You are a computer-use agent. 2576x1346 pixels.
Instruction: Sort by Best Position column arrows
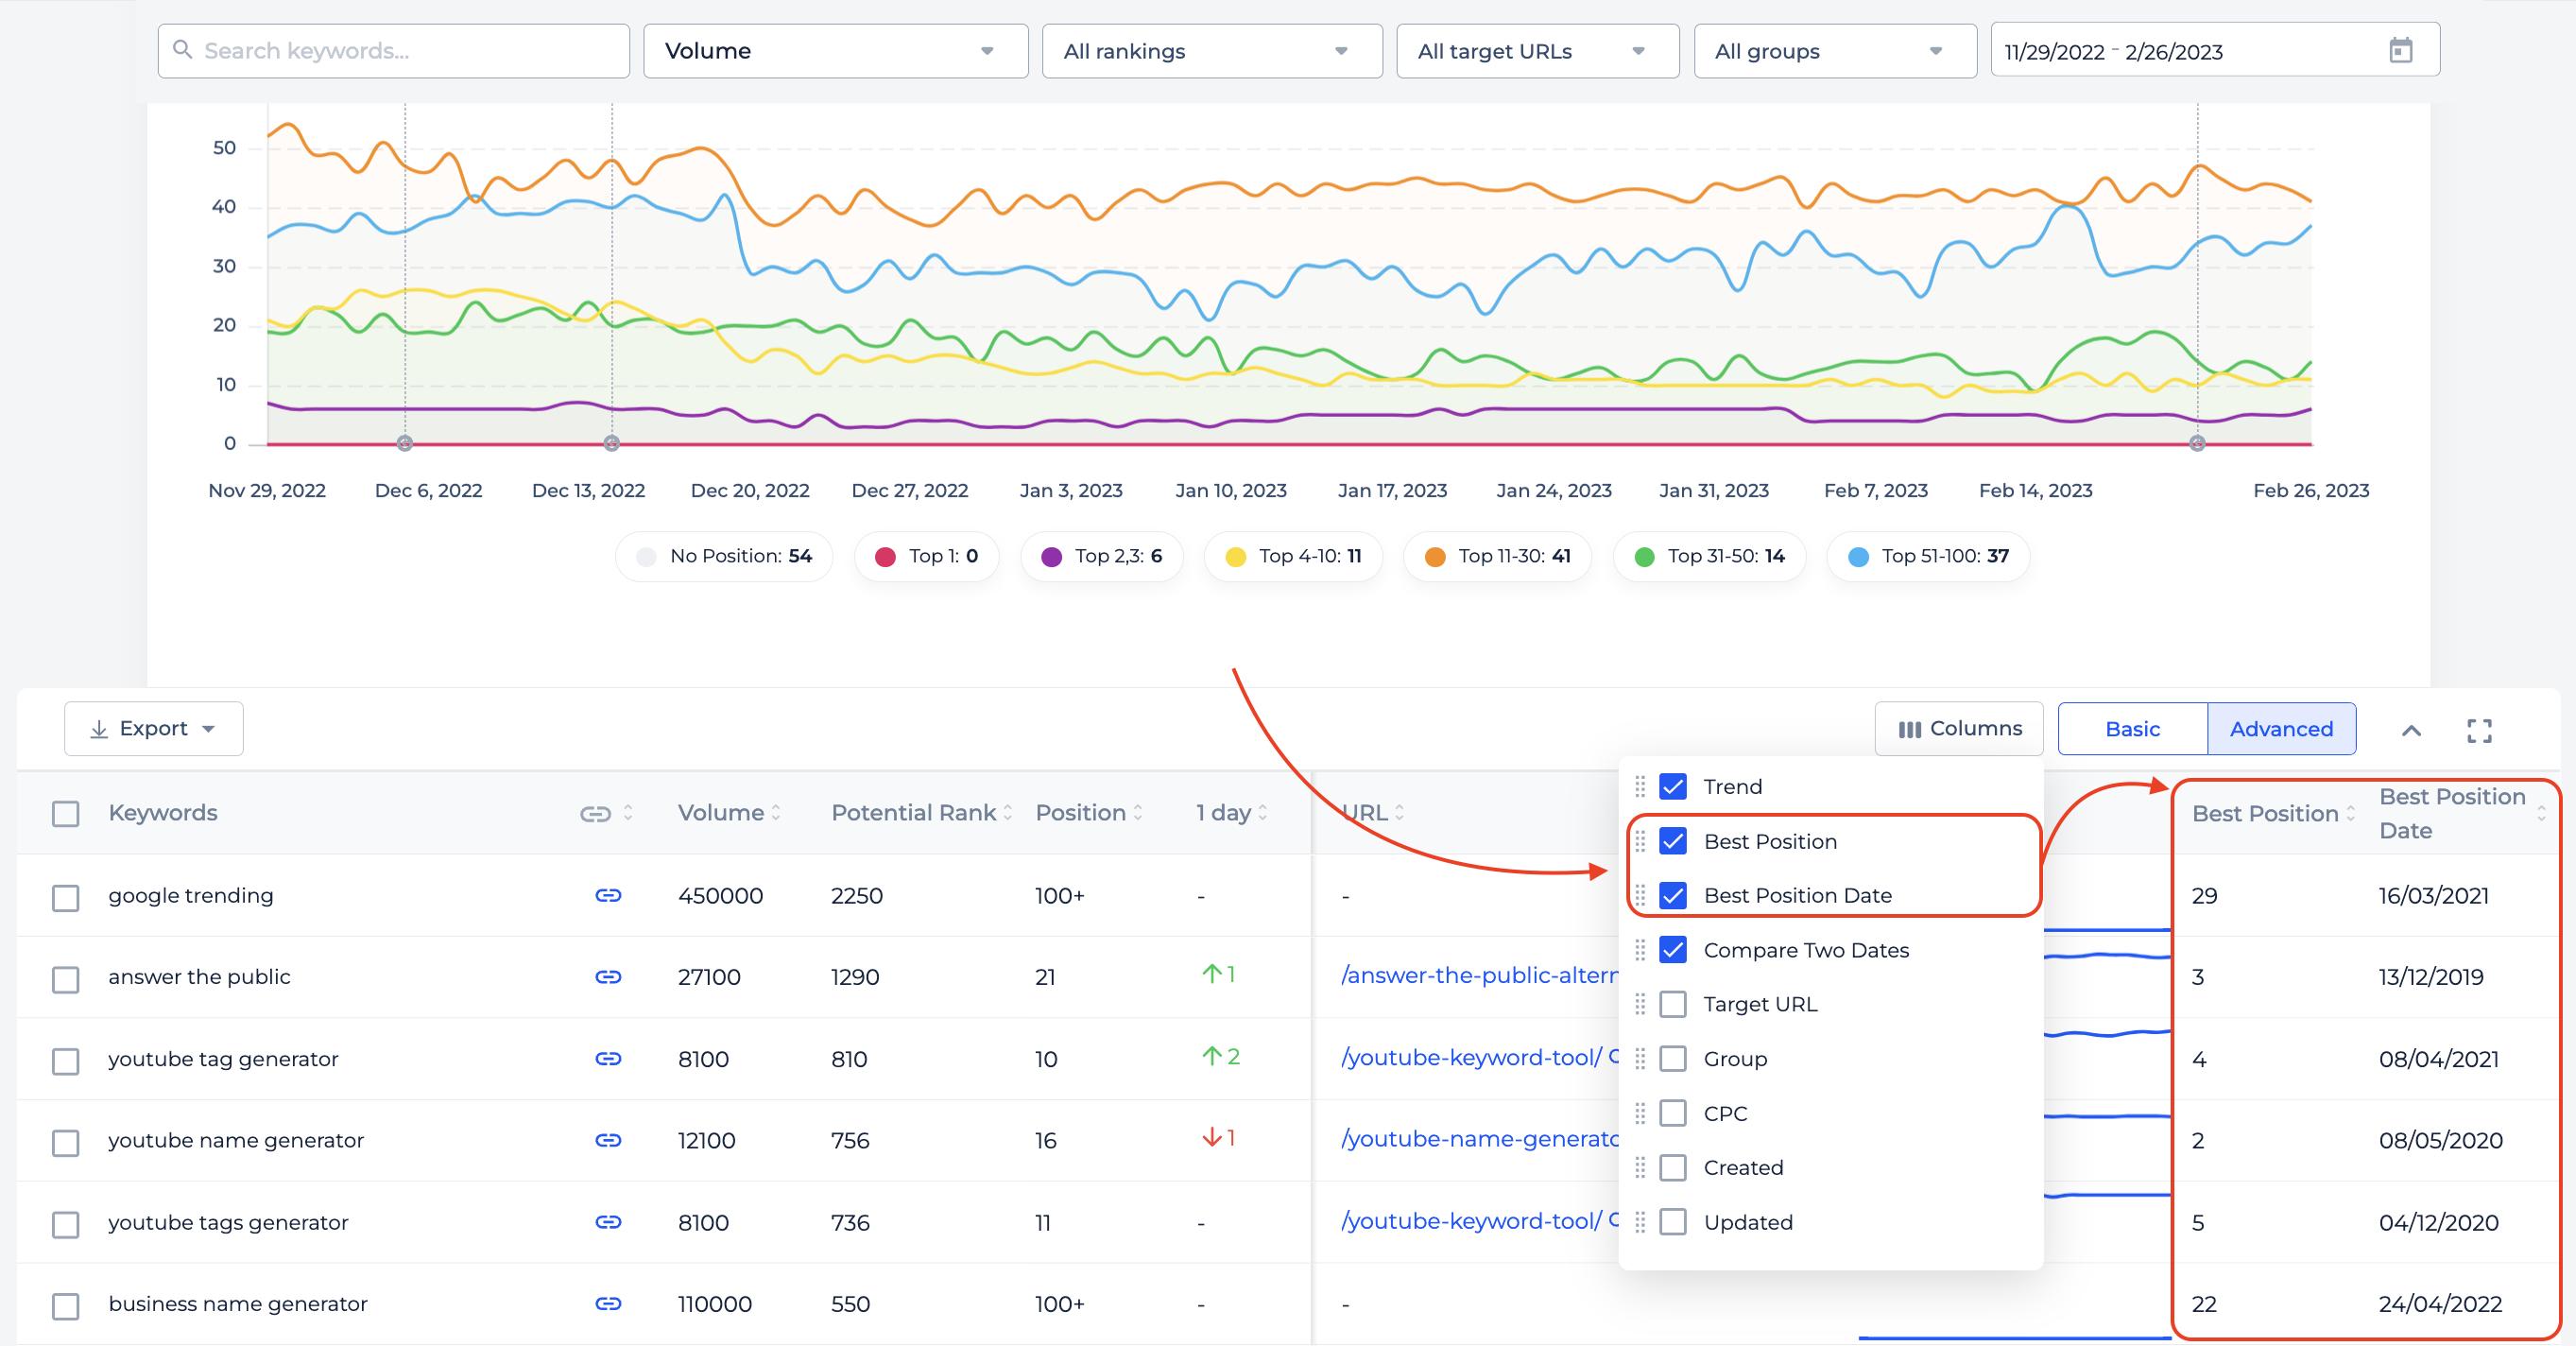coord(2351,814)
